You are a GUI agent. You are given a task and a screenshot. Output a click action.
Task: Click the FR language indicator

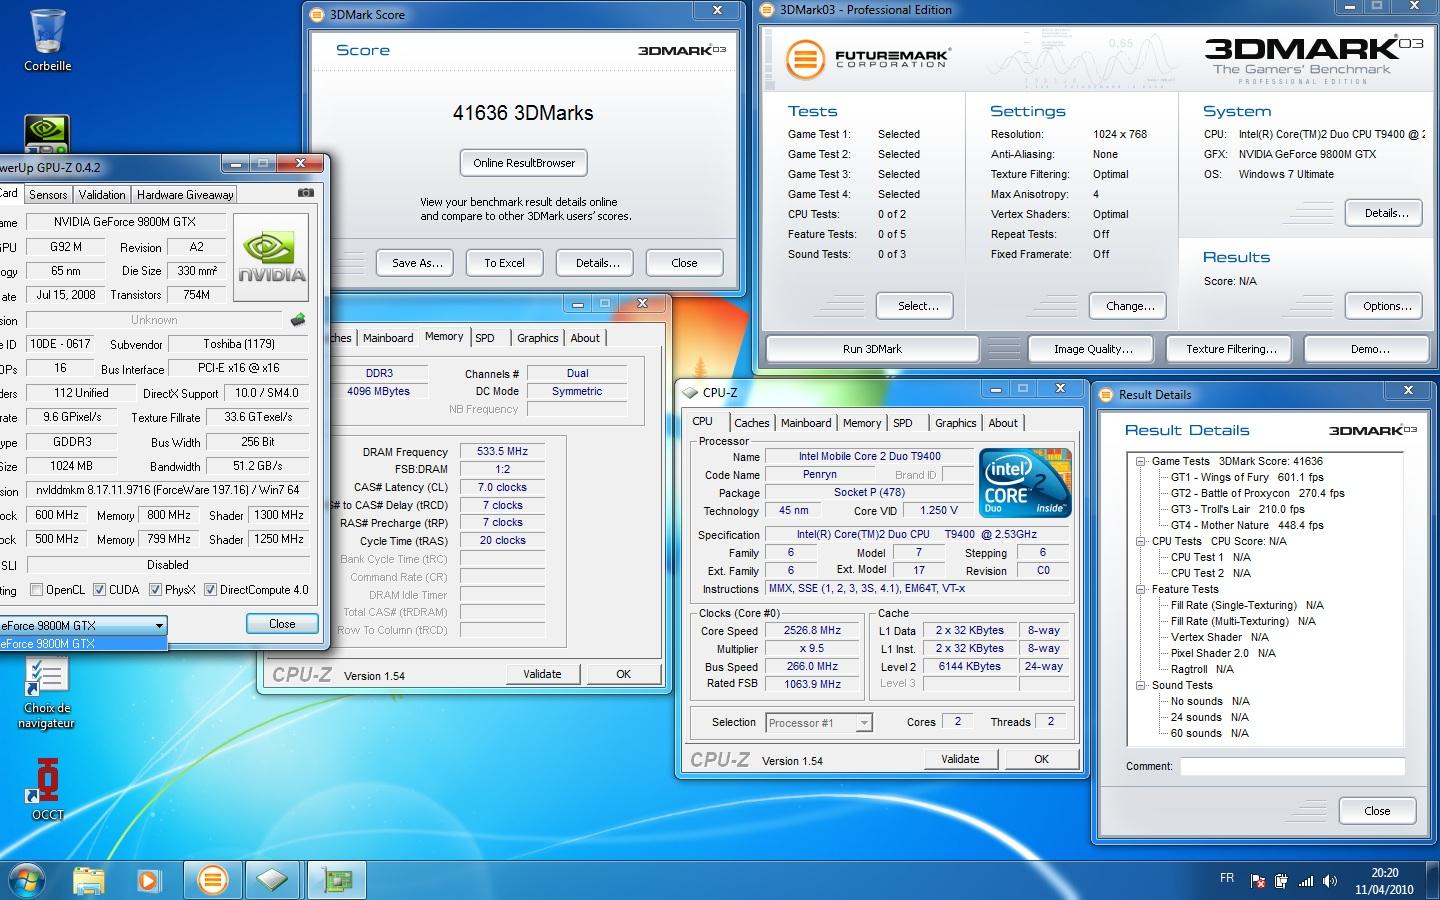[1227, 878]
